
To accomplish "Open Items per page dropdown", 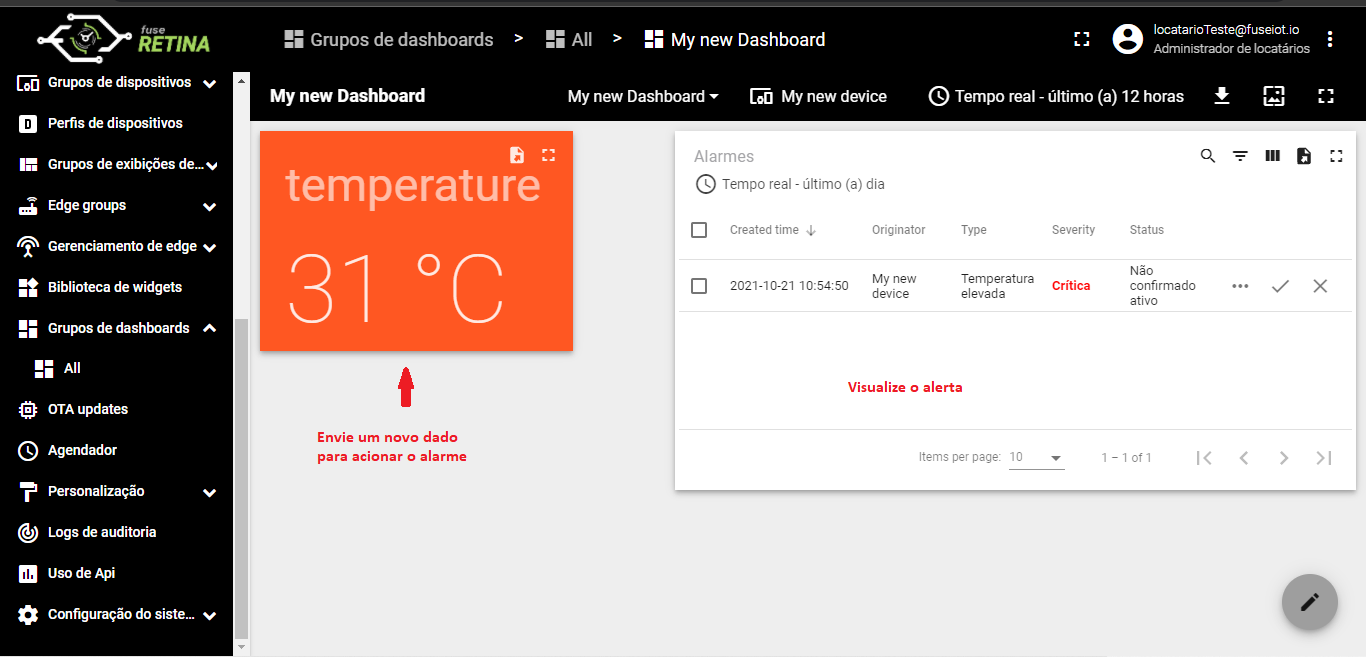I will click(x=1036, y=458).
